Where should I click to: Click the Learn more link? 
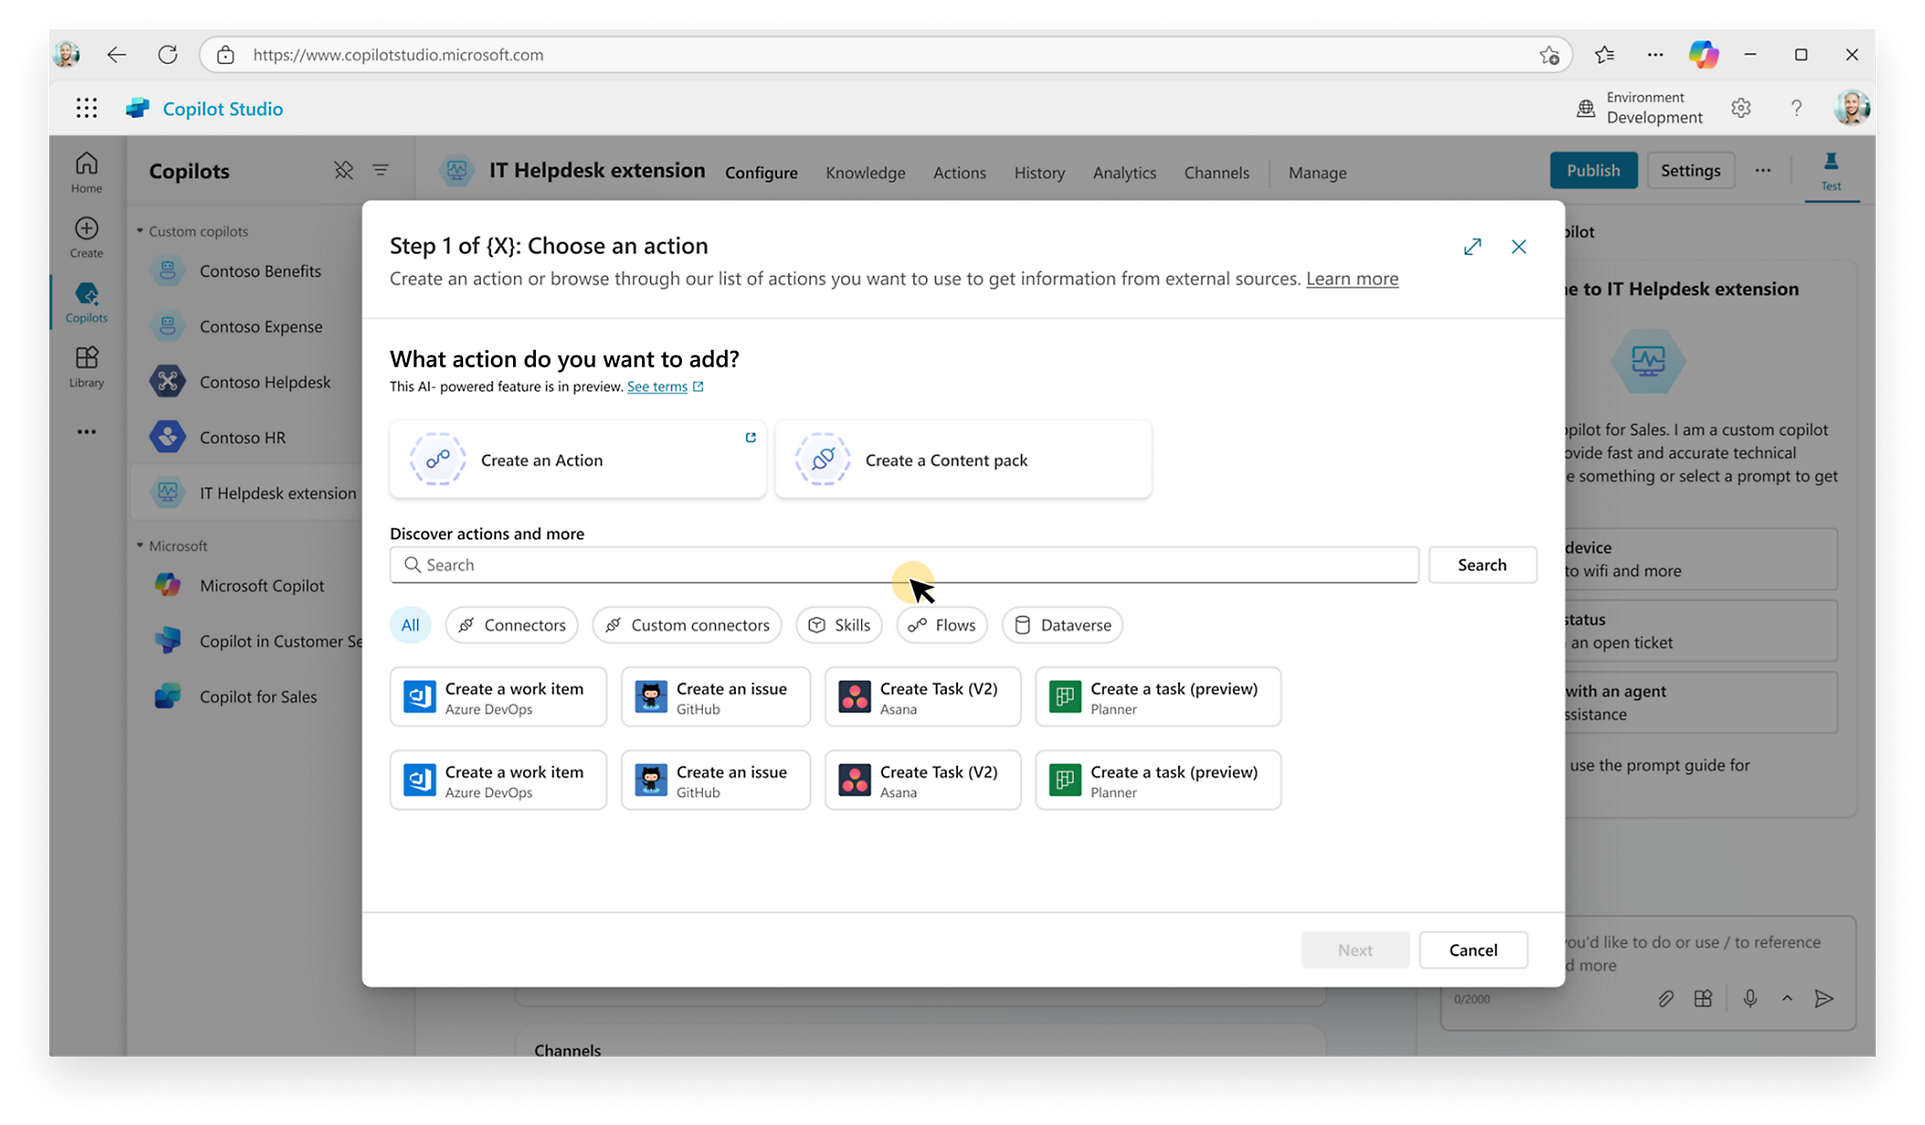[x=1352, y=277]
